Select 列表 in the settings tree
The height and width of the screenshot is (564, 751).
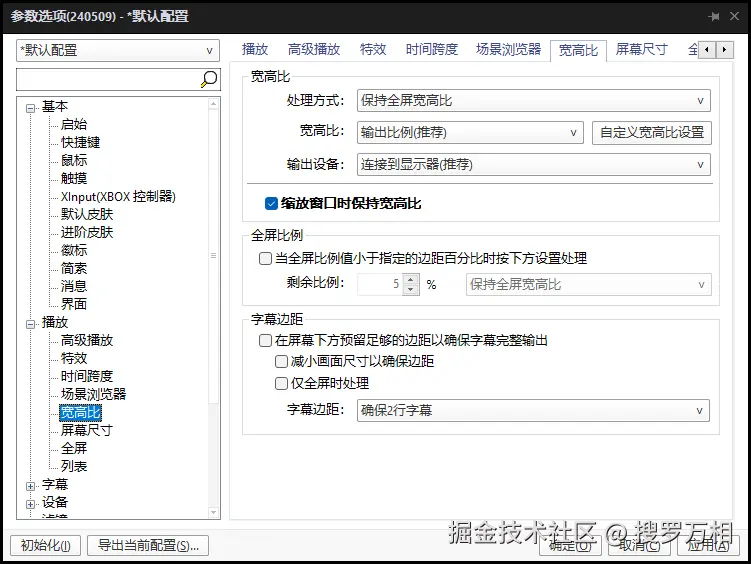click(74, 466)
